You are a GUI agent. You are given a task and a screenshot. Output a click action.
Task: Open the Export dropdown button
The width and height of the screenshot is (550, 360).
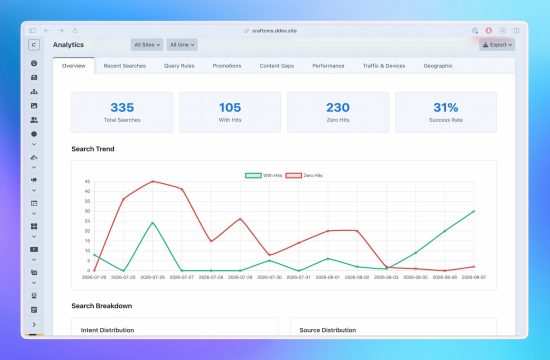pyautogui.click(x=497, y=45)
